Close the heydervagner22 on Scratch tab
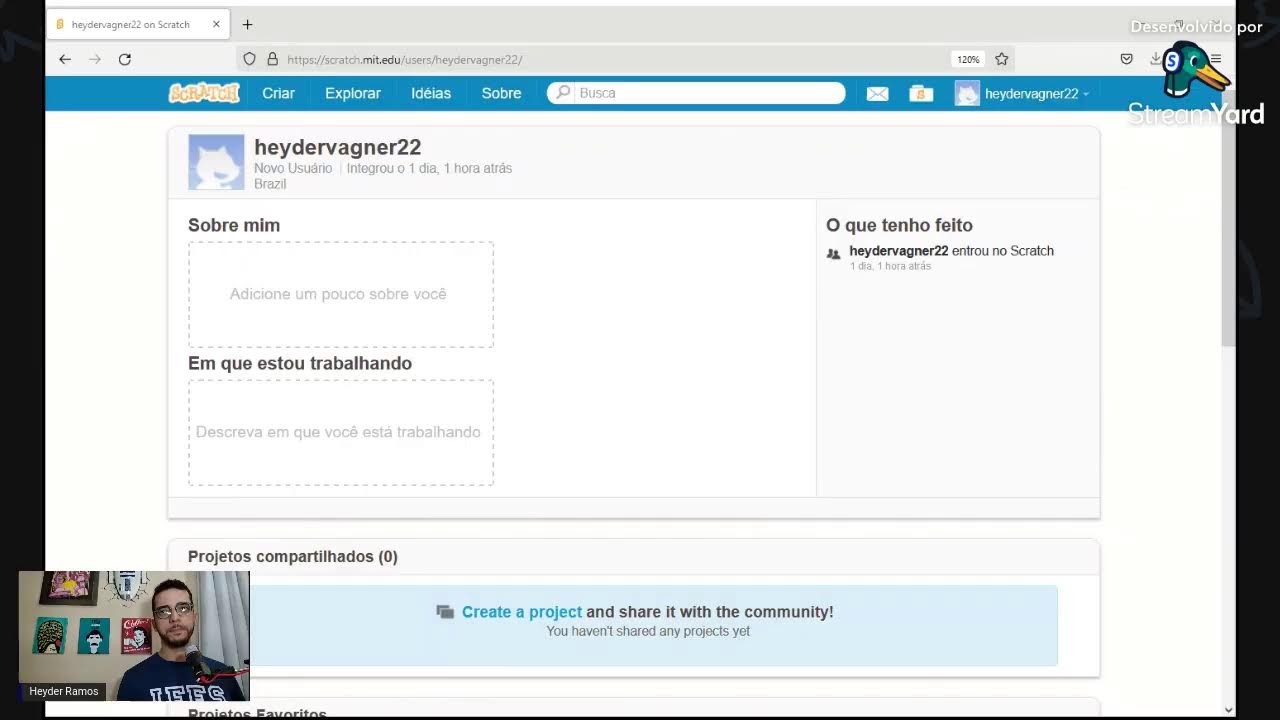Viewport: 1280px width, 720px height. point(216,24)
